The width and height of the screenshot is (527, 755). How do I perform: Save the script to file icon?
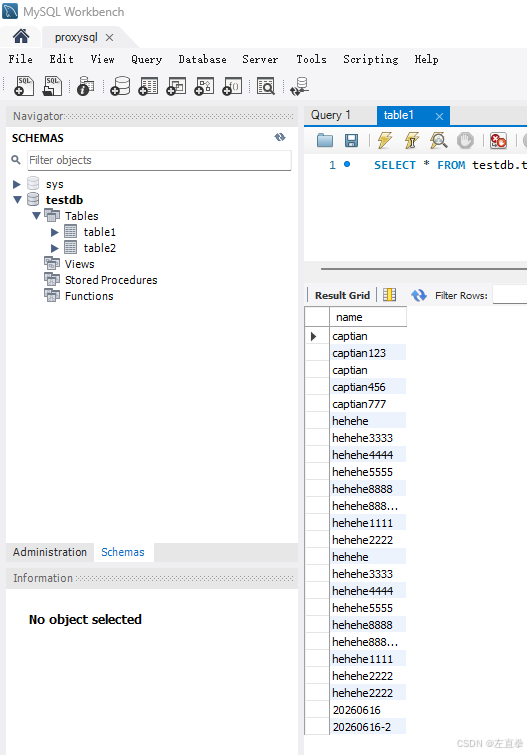(x=351, y=140)
